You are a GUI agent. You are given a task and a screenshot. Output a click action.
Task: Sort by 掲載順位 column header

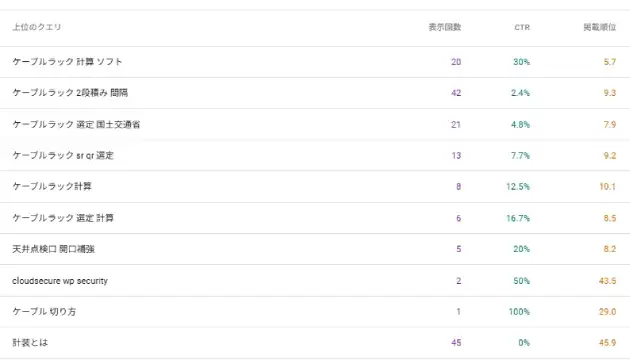pyautogui.click(x=599, y=27)
